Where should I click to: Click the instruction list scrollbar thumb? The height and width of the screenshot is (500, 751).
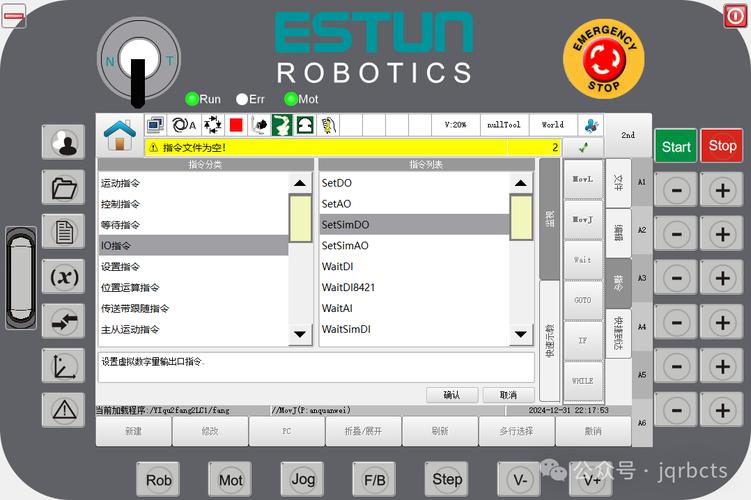(x=521, y=217)
